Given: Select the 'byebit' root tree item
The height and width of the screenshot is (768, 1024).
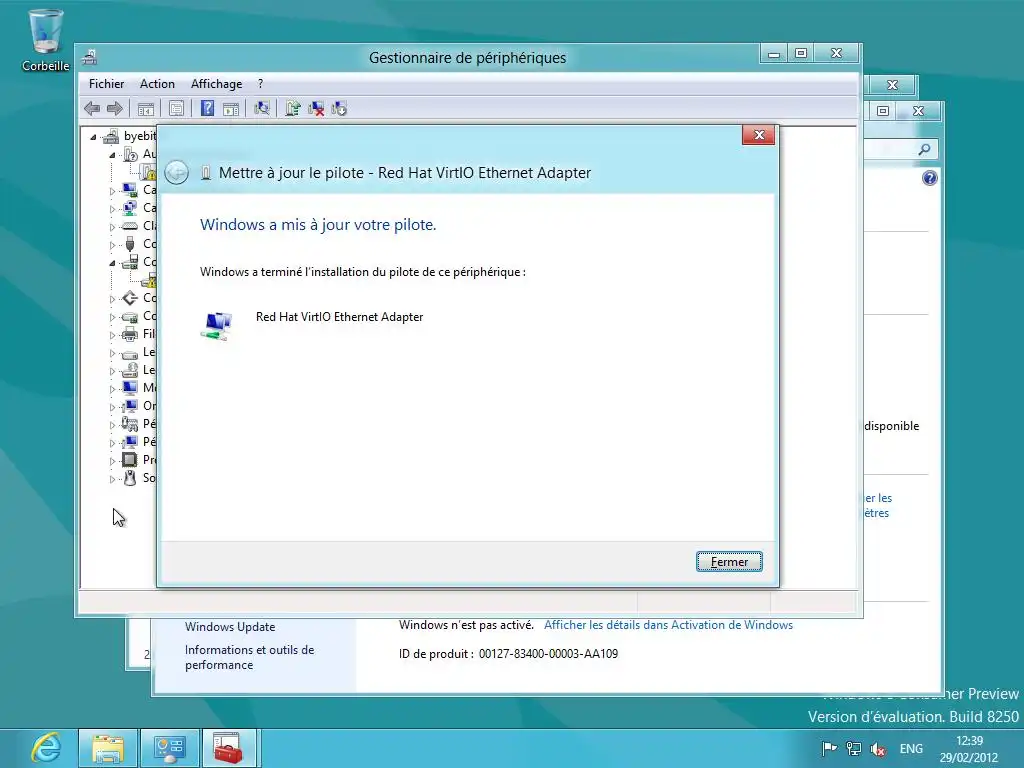Looking at the screenshot, I should pyautogui.click(x=140, y=136).
